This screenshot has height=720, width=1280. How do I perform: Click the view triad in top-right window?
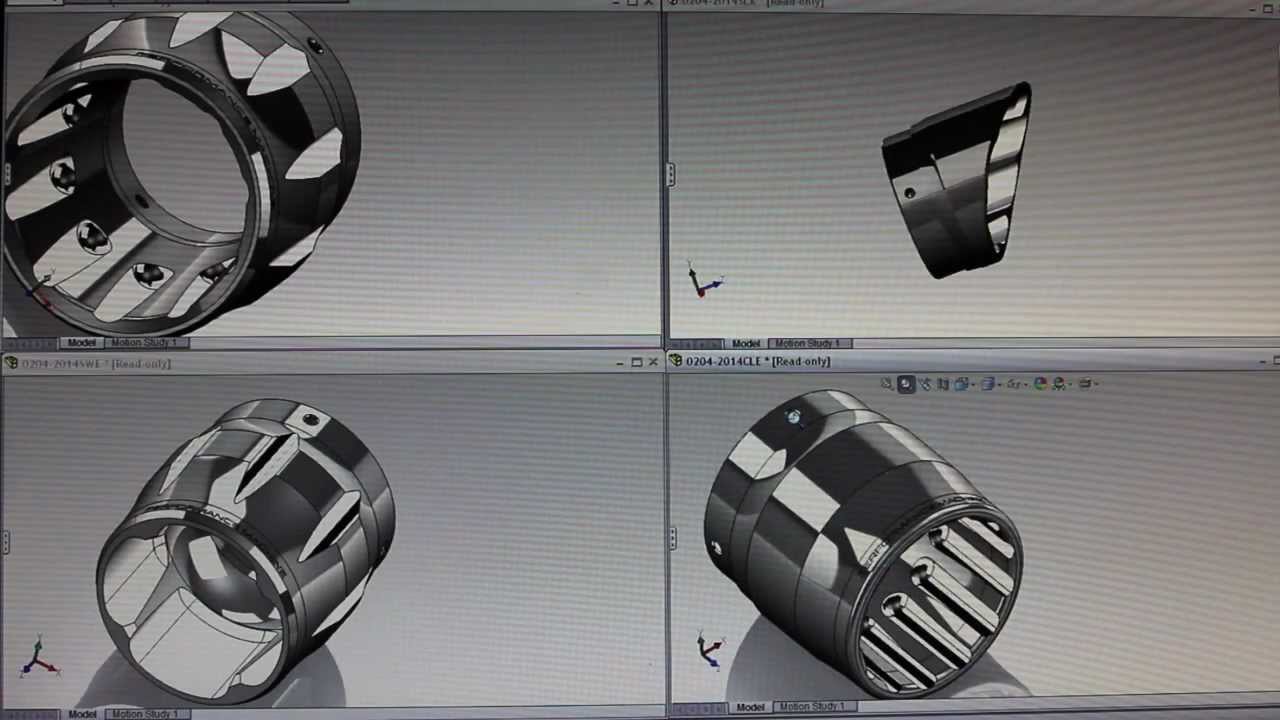pyautogui.click(x=704, y=281)
